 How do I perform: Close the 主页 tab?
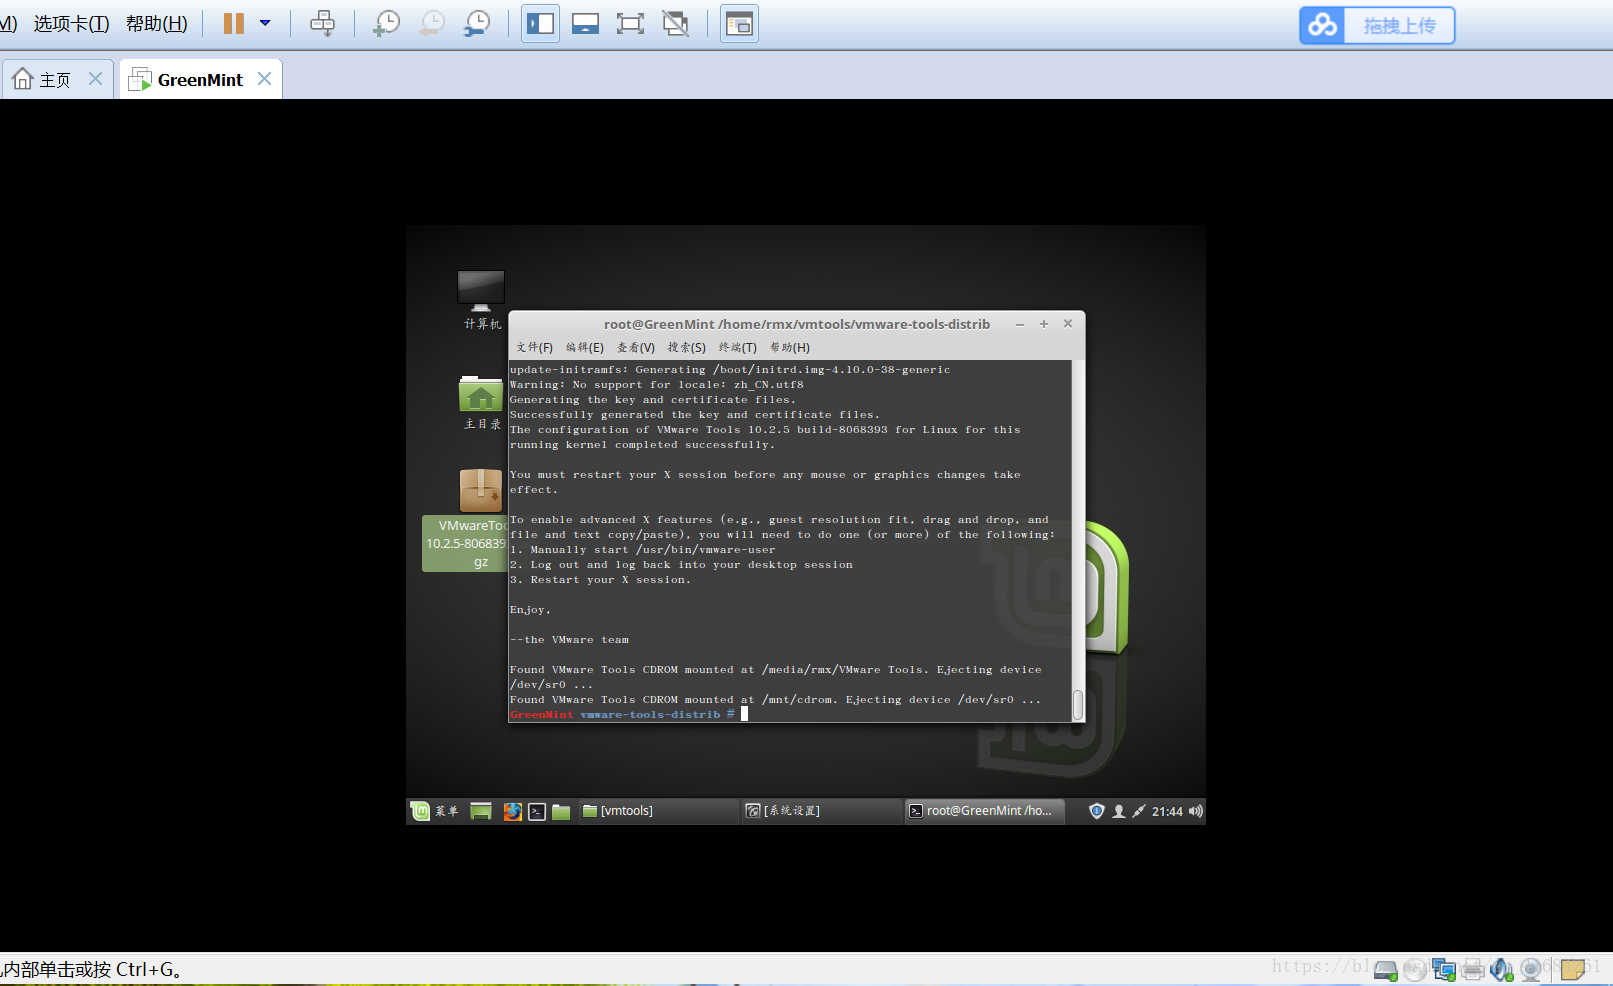[x=95, y=78]
